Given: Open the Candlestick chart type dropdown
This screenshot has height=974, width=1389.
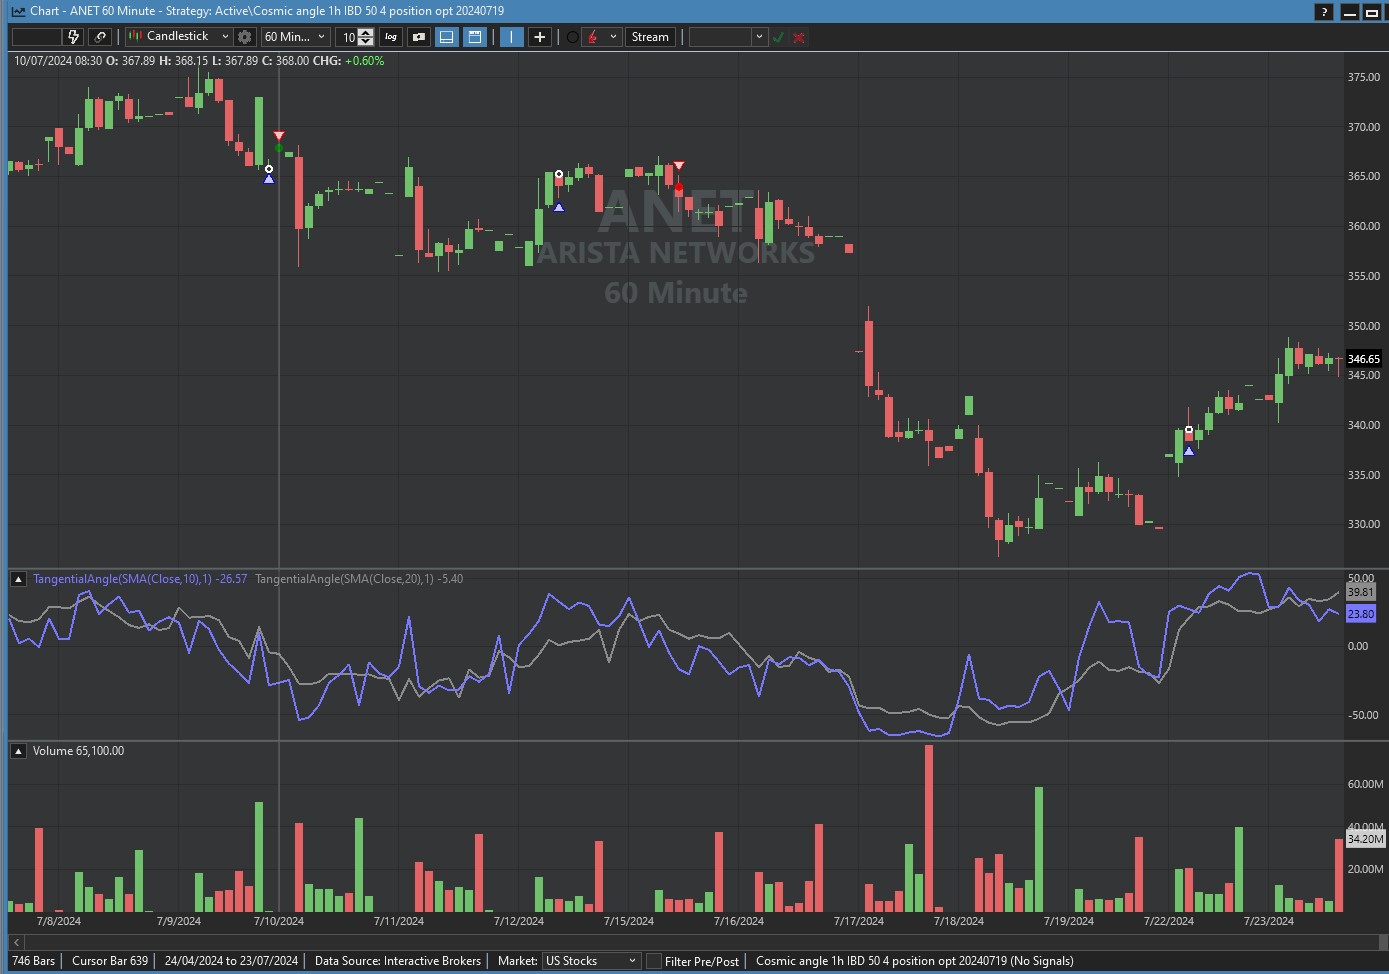Looking at the screenshot, I should (x=179, y=37).
